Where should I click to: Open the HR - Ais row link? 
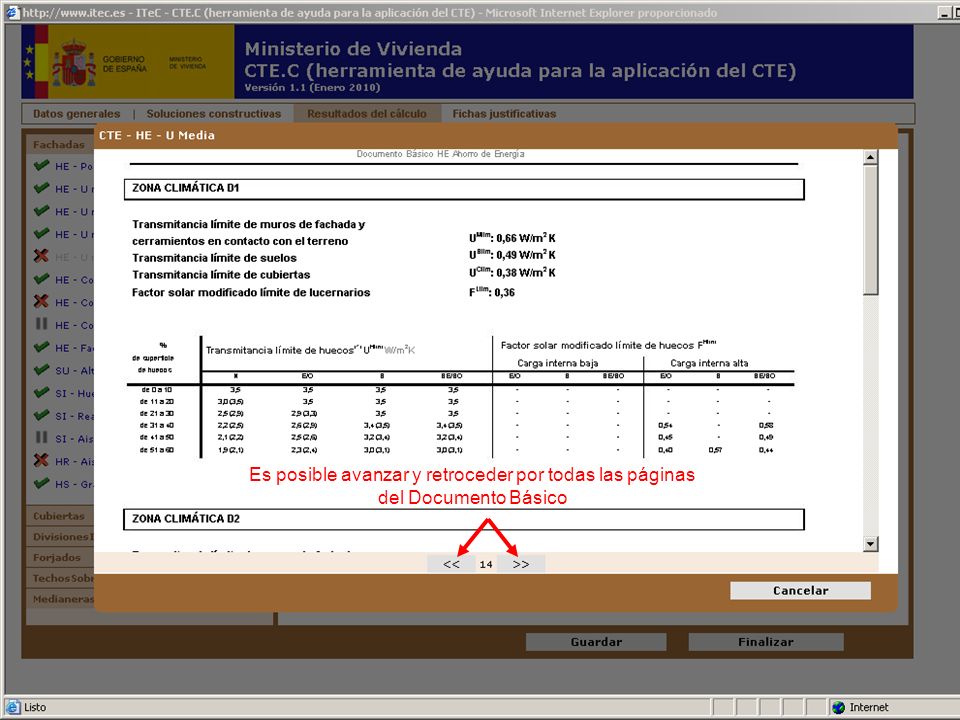[74, 461]
